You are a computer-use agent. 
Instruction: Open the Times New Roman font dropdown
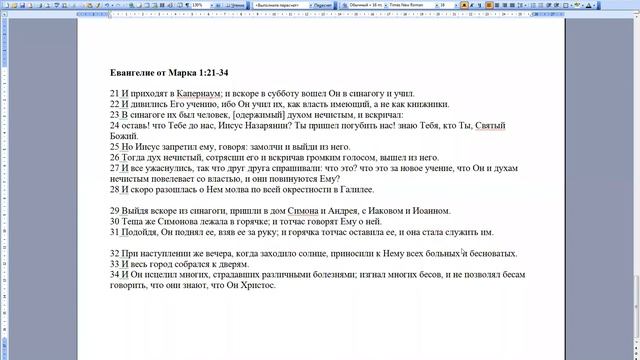point(437,5)
